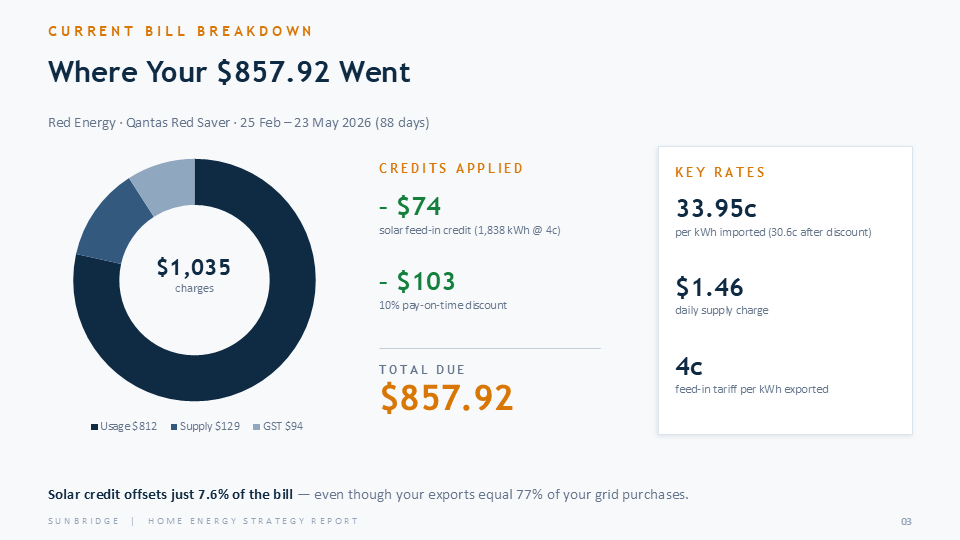Image resolution: width=960 pixels, height=540 pixels.
Task: Click the page number 03 in footer
Action: pyautogui.click(x=906, y=522)
